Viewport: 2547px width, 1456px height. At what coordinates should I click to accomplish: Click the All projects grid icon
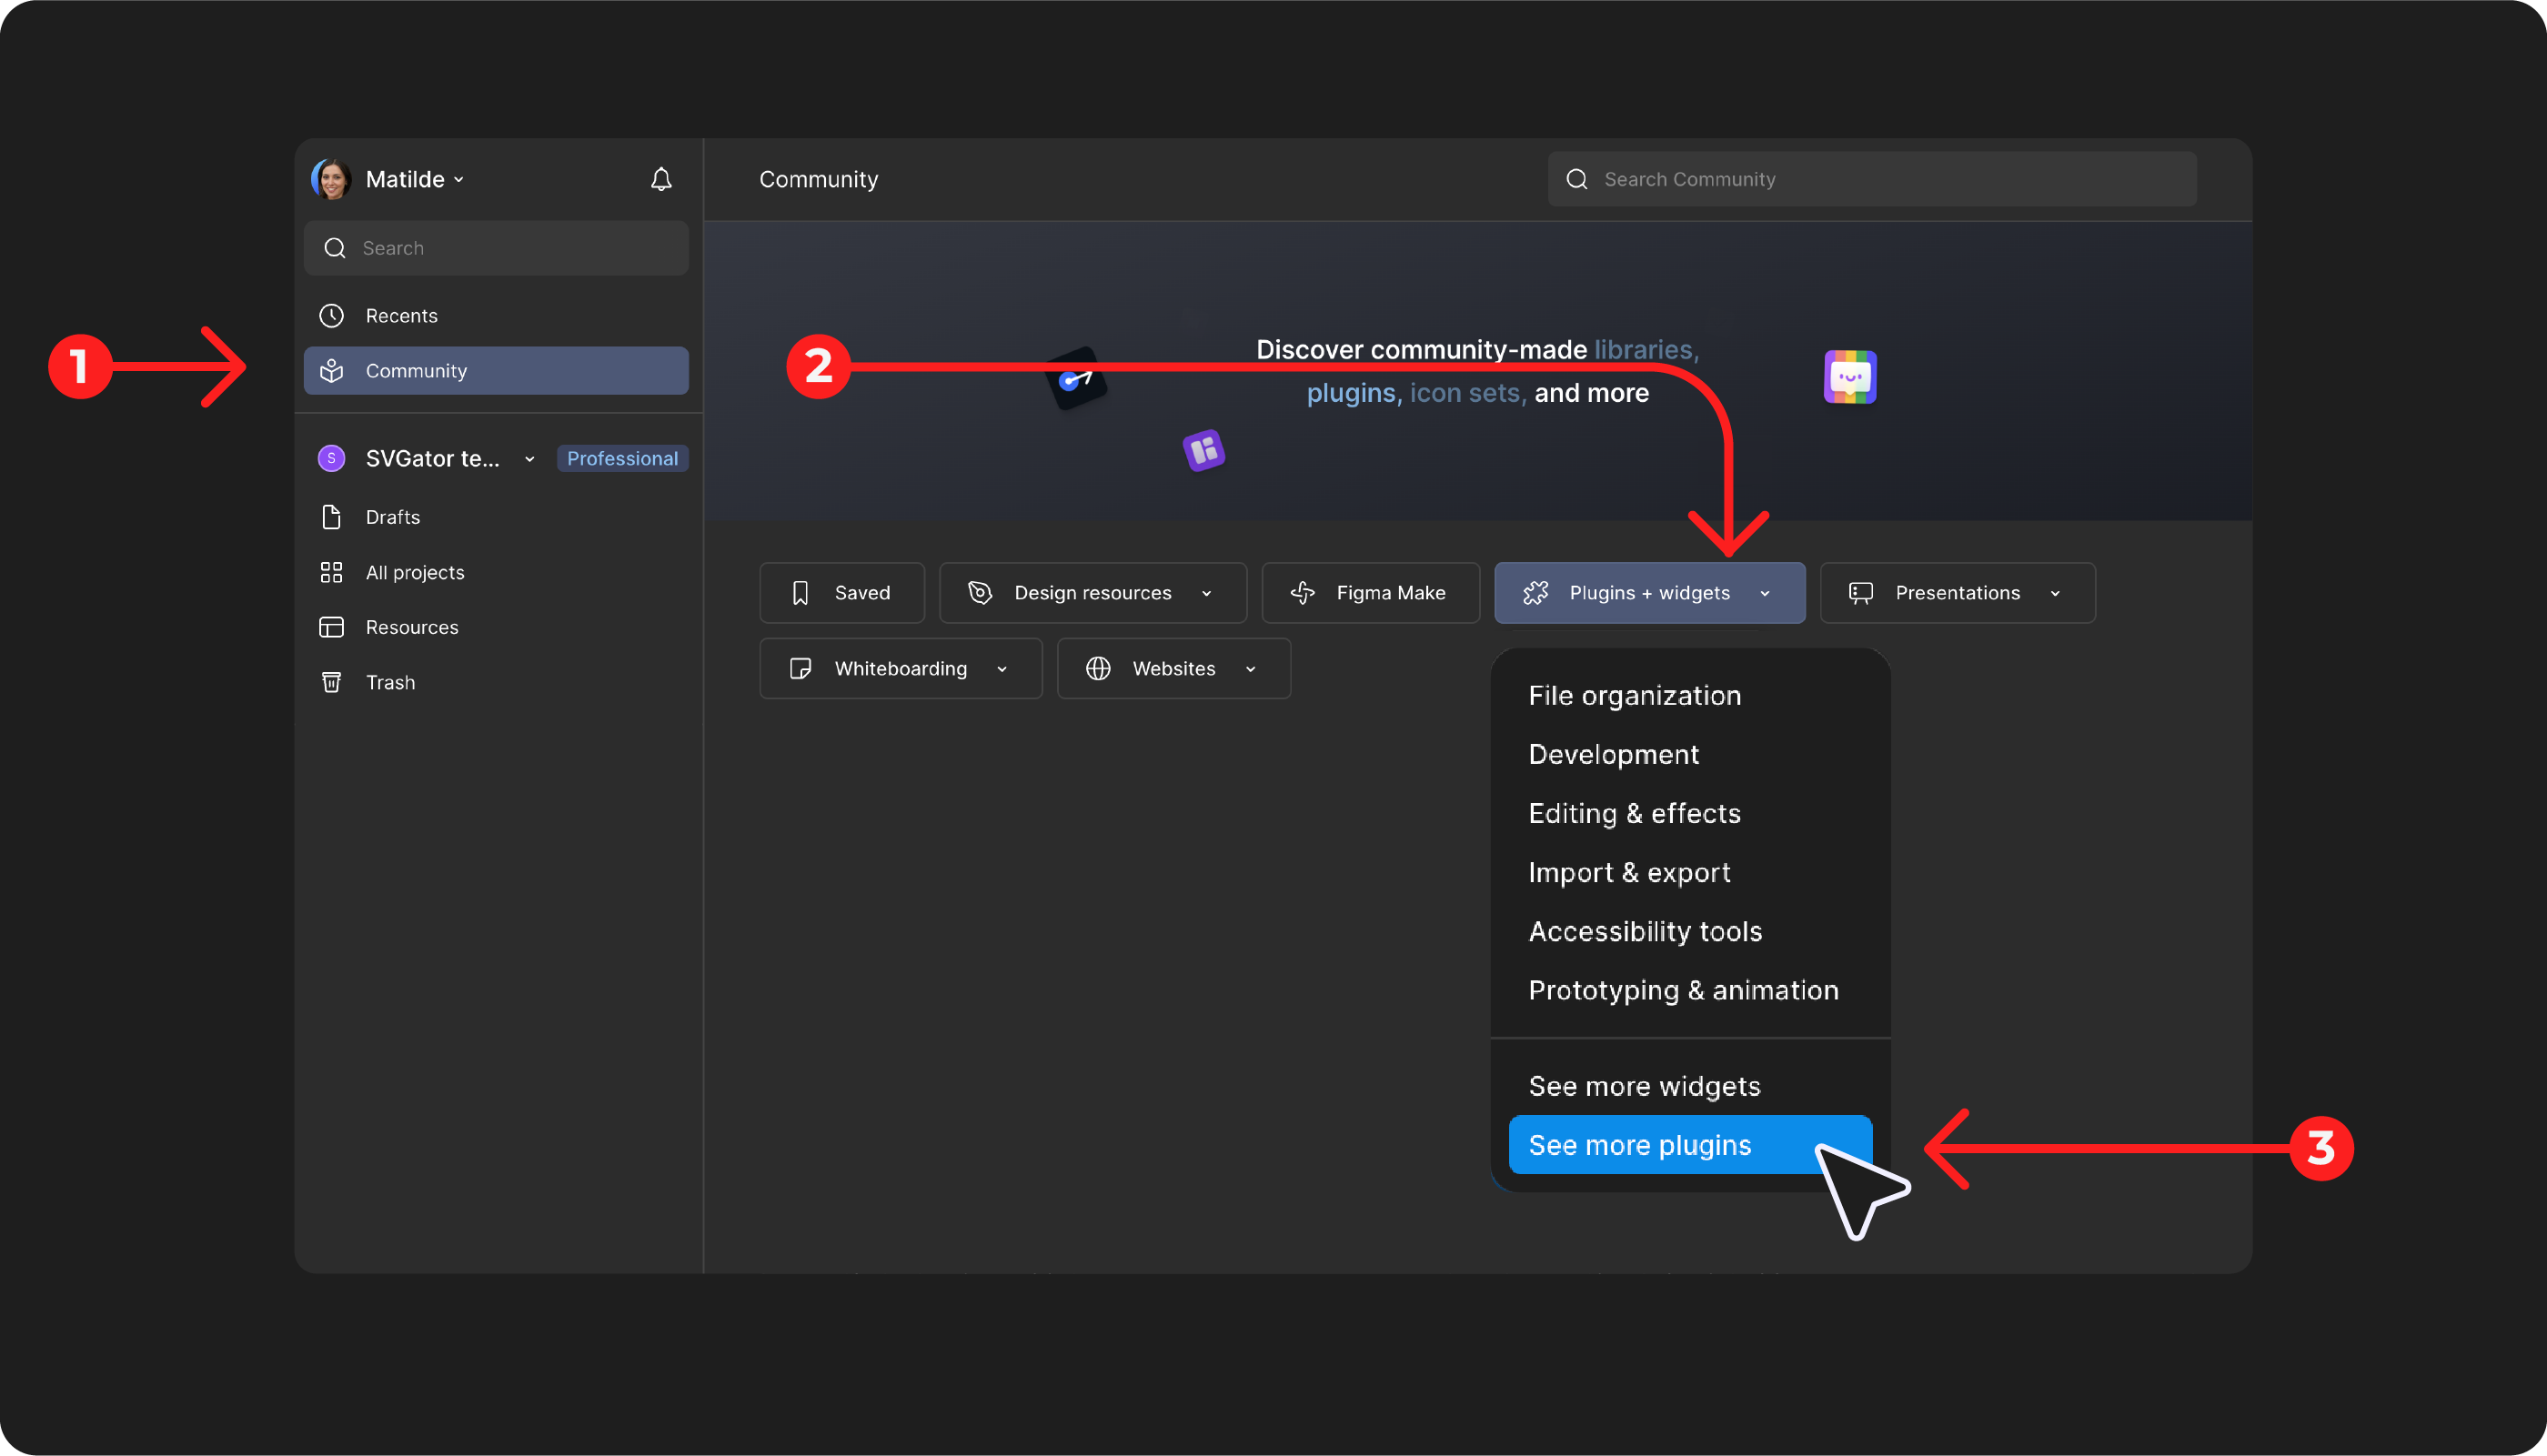click(x=332, y=572)
